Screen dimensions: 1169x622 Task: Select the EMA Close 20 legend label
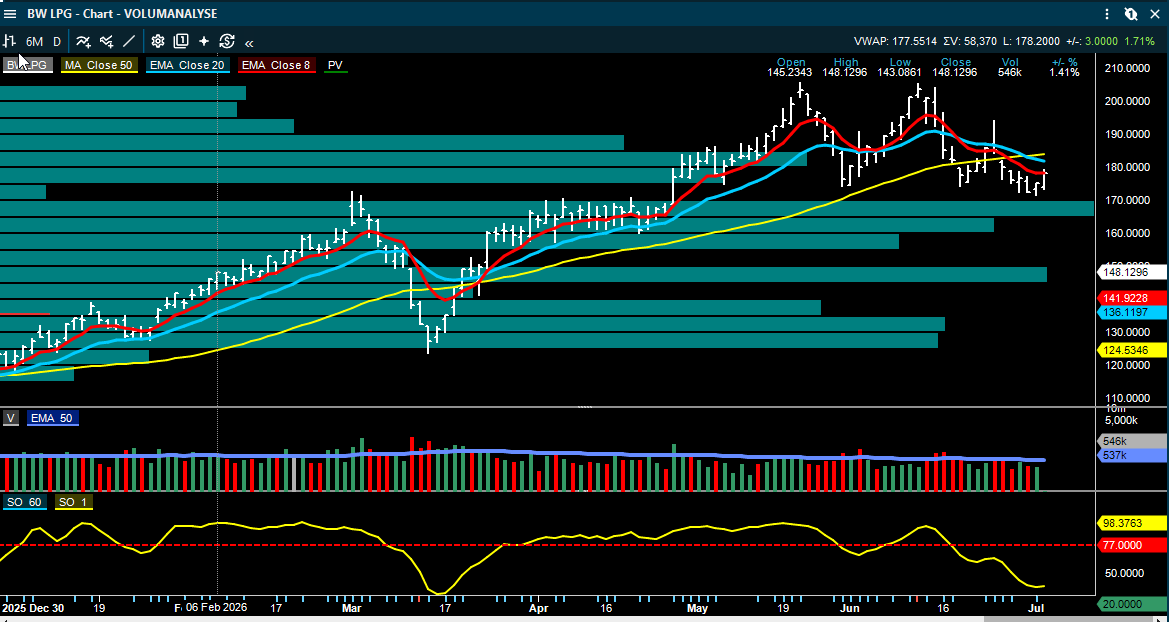tap(187, 66)
